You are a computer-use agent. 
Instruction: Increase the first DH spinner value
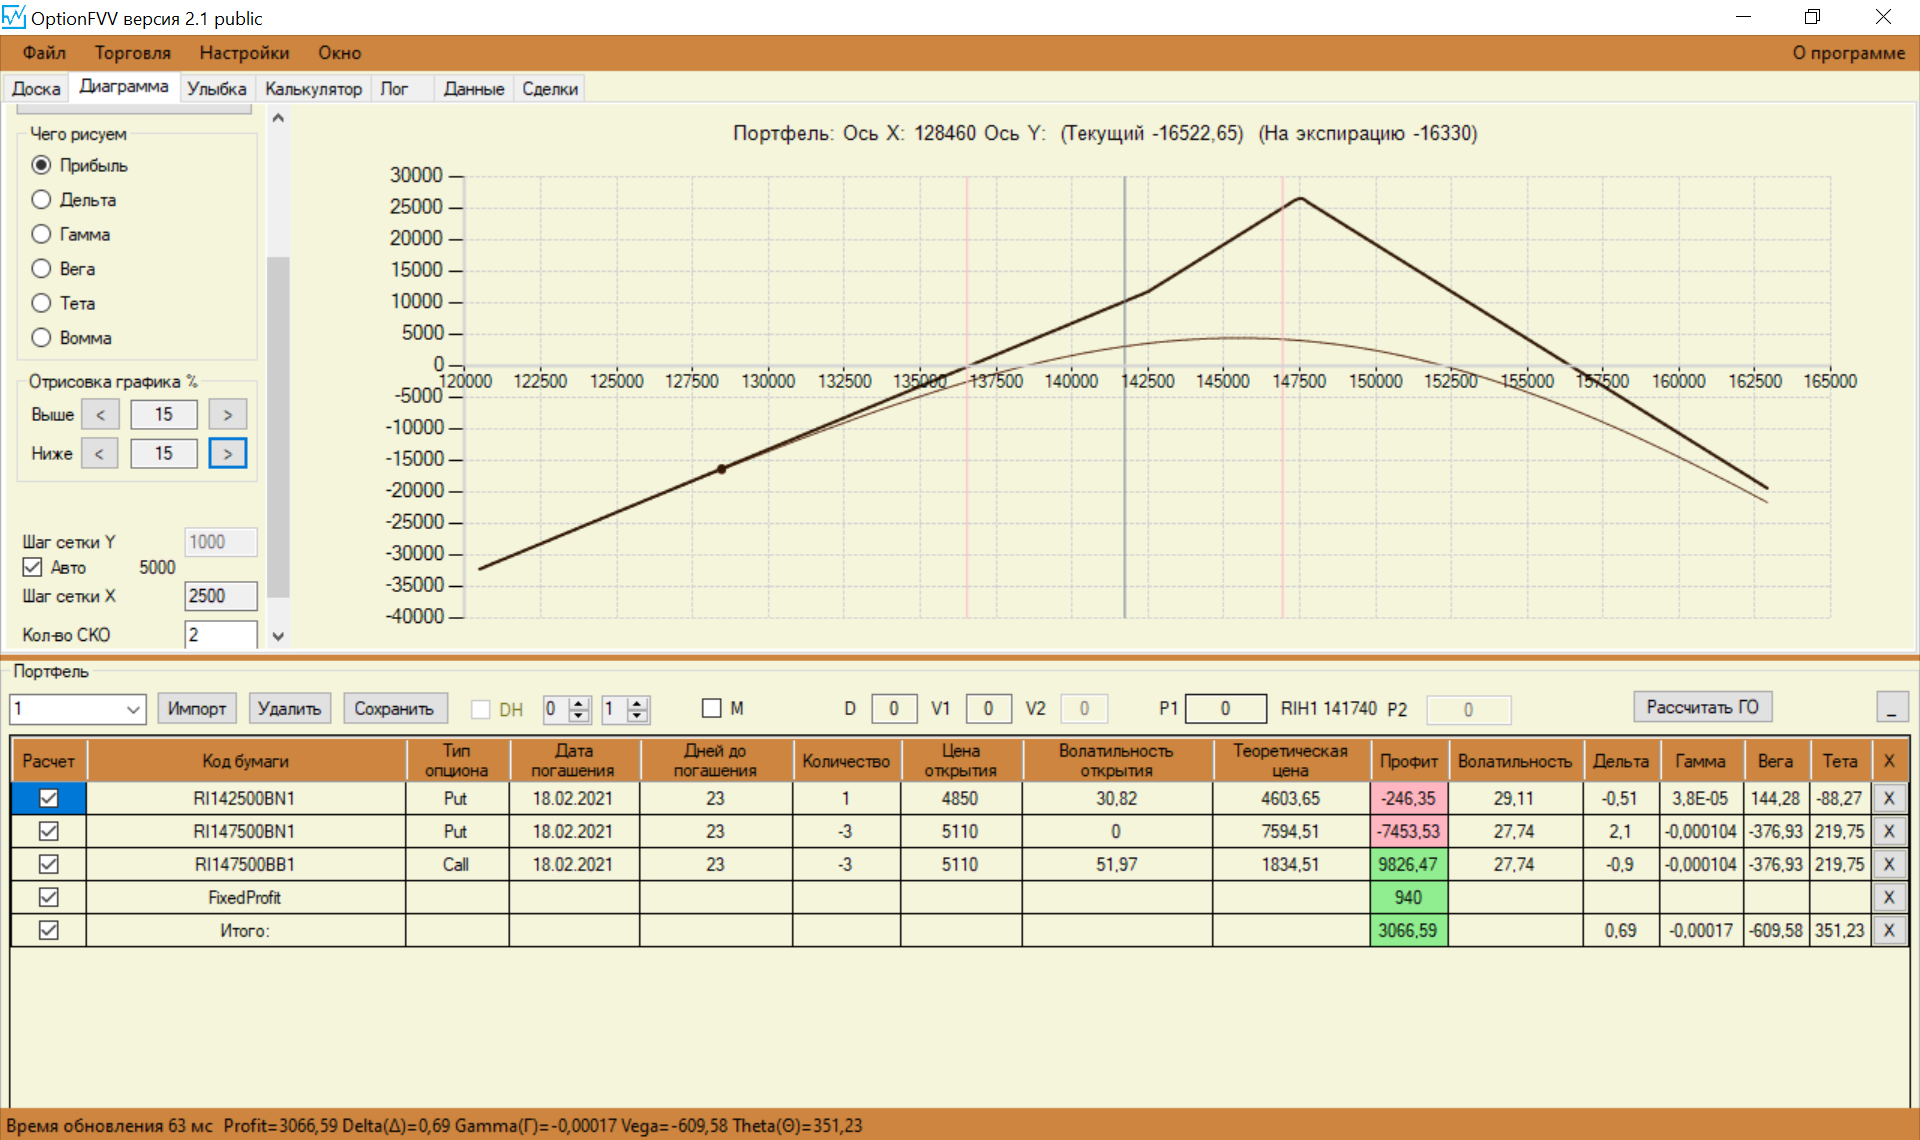579,703
